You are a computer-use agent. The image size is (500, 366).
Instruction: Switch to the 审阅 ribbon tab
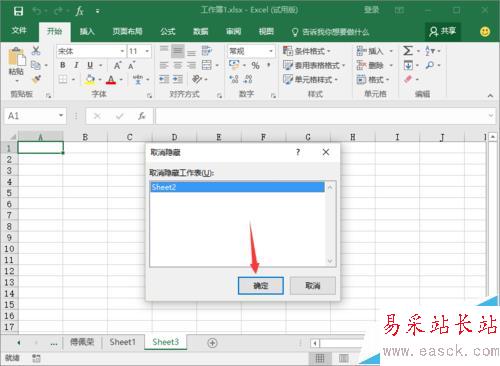(x=233, y=32)
